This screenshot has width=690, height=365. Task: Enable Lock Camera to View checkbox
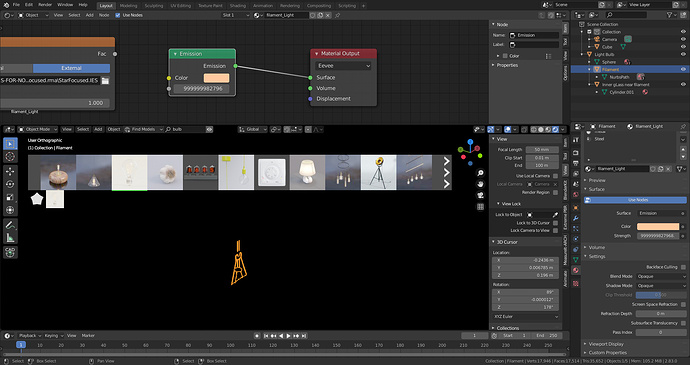point(555,230)
